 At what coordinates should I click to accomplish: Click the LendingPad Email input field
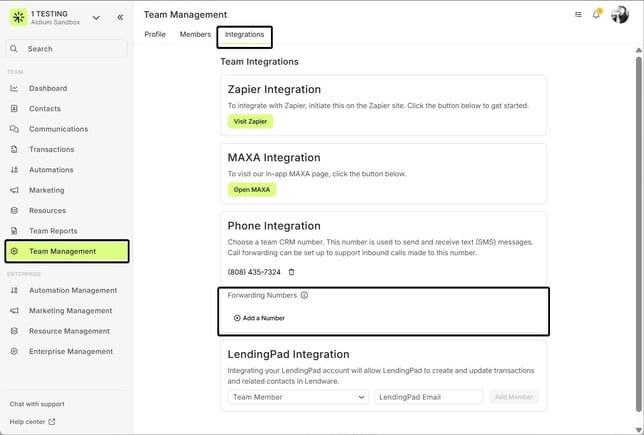[428, 397]
